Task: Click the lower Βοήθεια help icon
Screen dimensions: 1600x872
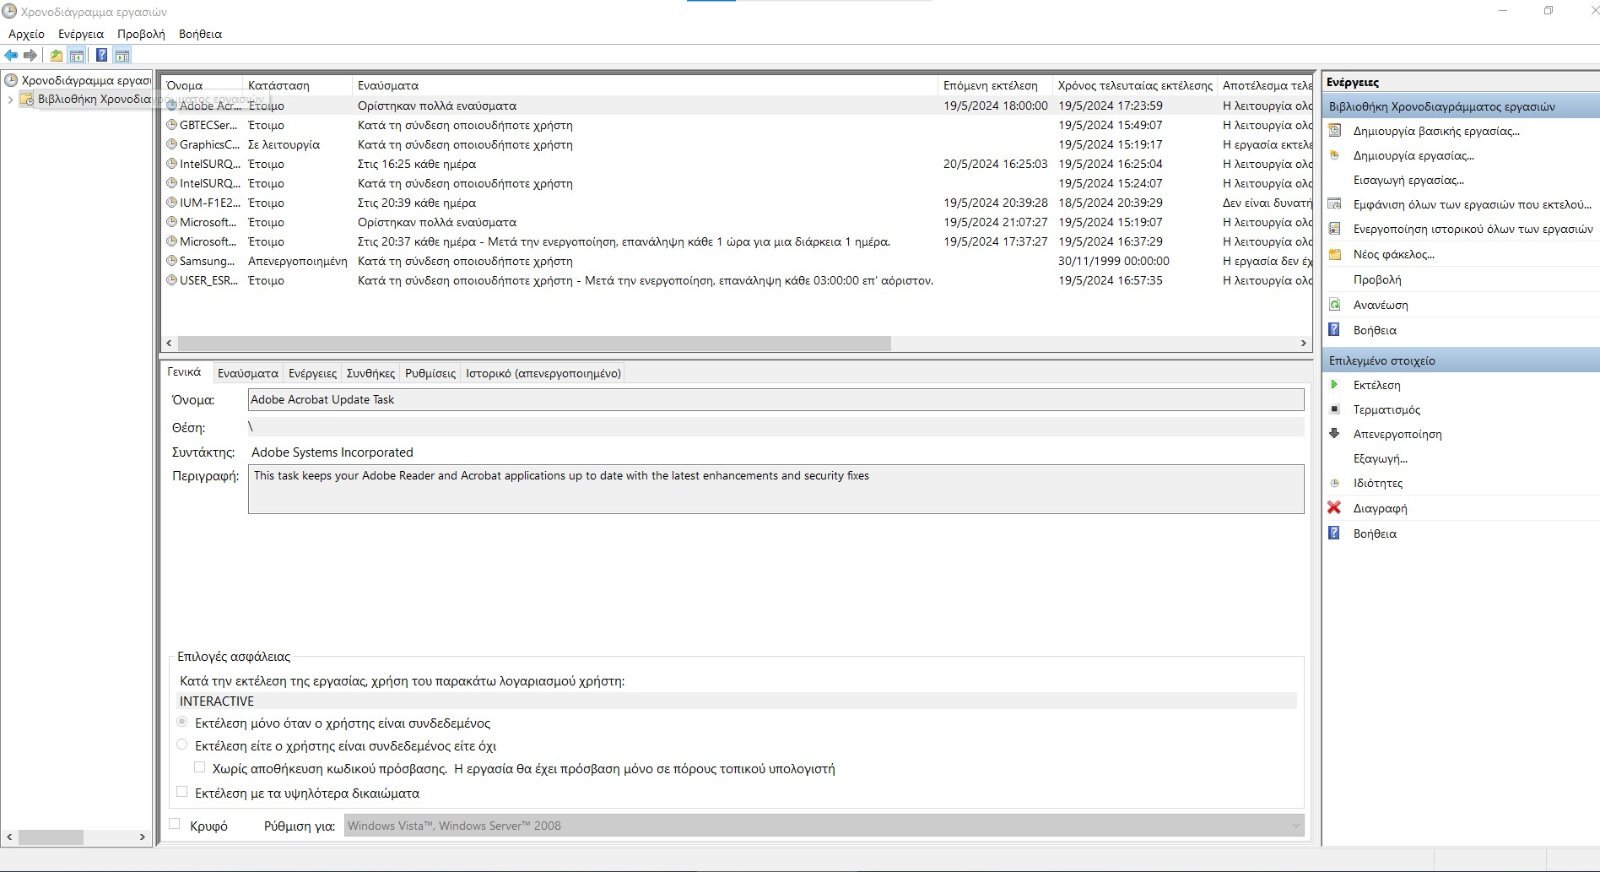Action: (1334, 533)
